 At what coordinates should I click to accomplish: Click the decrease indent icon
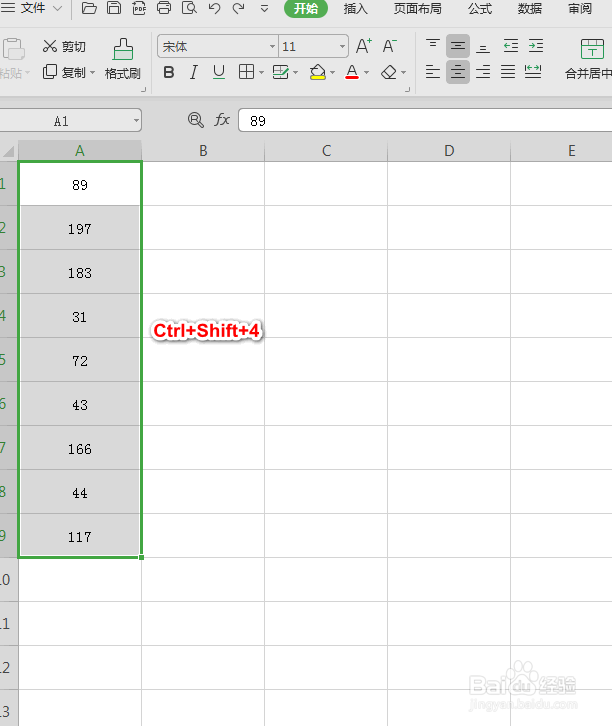point(511,46)
